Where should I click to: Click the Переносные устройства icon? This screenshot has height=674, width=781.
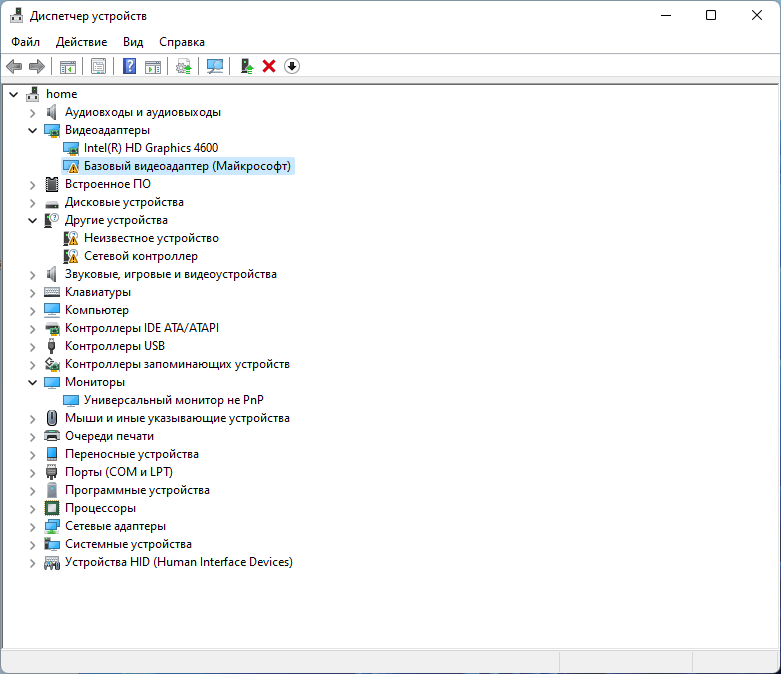(52, 454)
